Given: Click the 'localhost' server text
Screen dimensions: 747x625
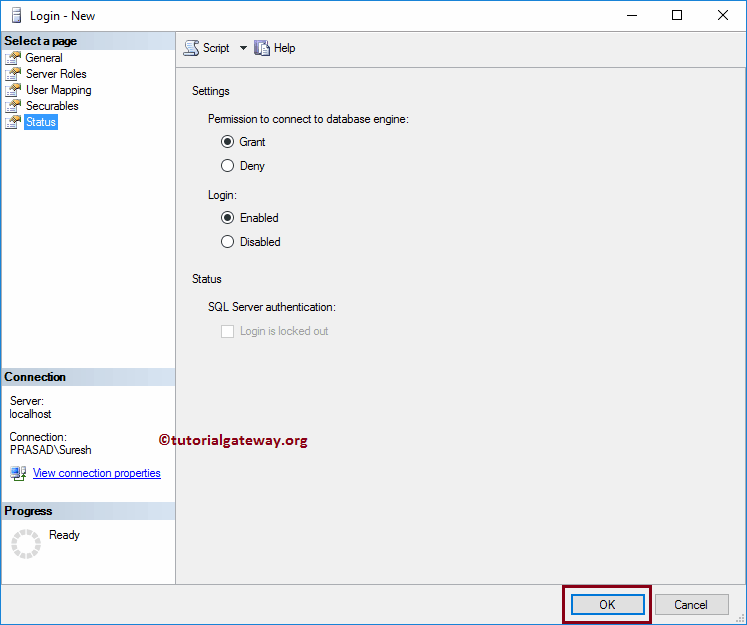Looking at the screenshot, I should (x=30, y=414).
